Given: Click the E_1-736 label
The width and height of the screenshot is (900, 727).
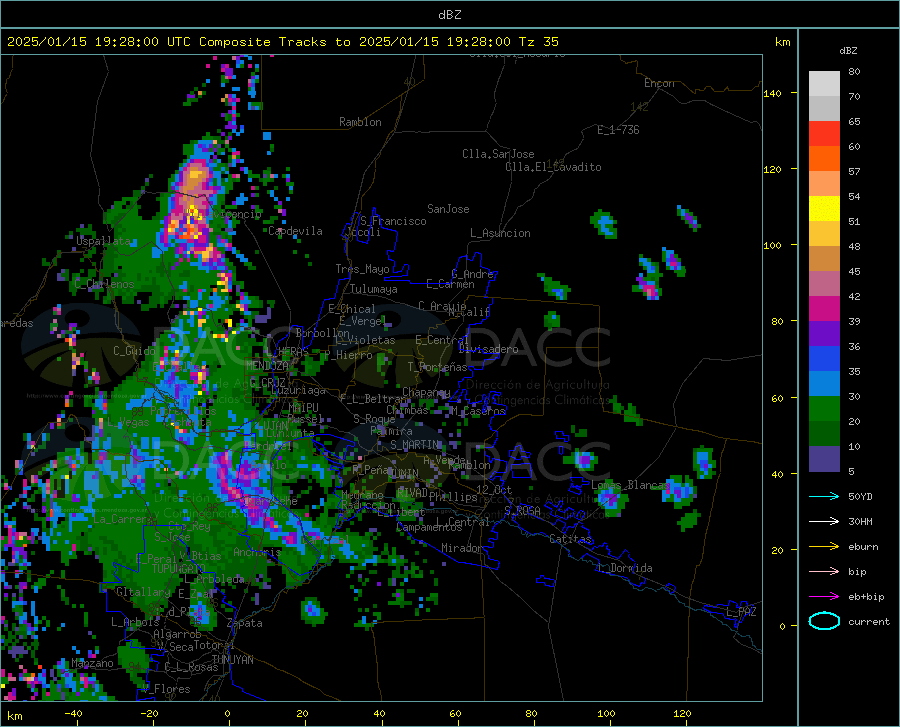Looking at the screenshot, I should pos(618,130).
